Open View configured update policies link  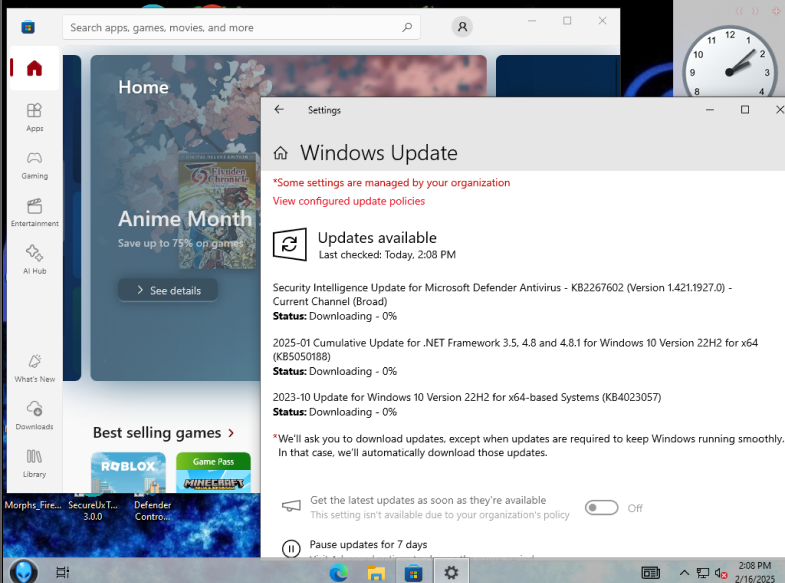[x=348, y=201]
